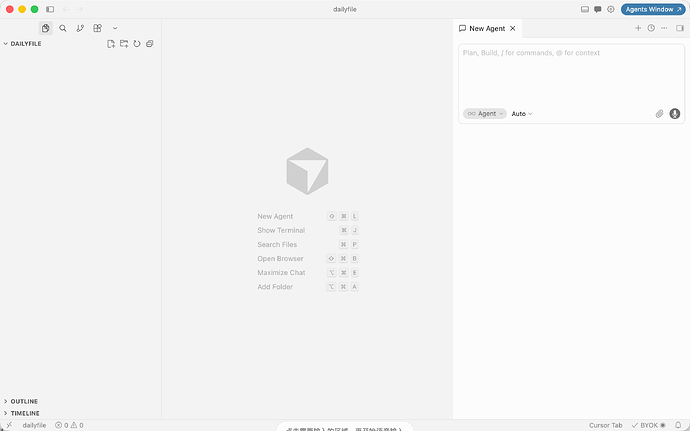Click dailyfile in status bar

[34, 425]
